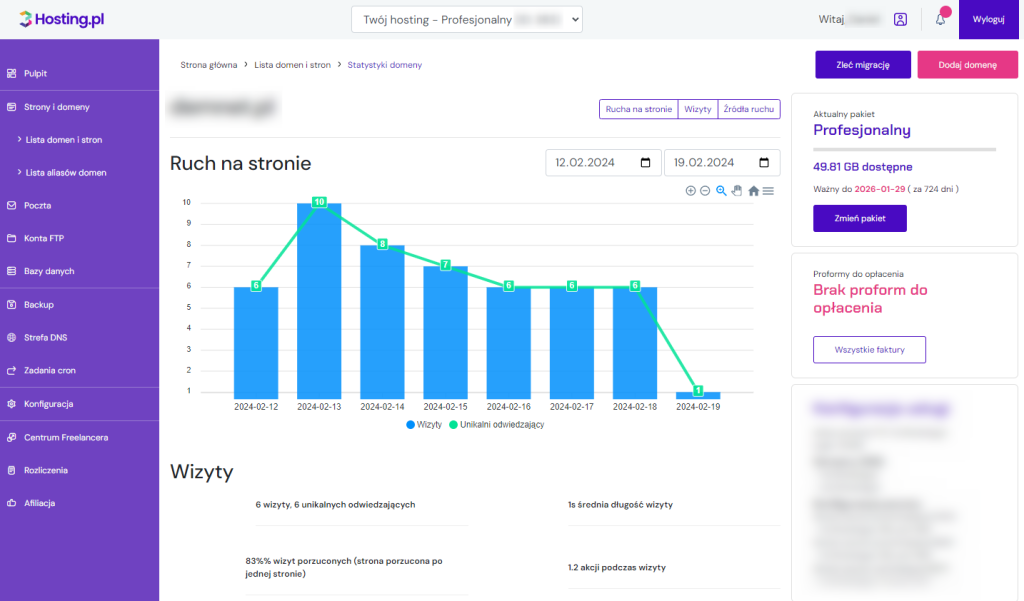
Task: Click the chart zoom-in plus icon
Action: (x=690, y=191)
